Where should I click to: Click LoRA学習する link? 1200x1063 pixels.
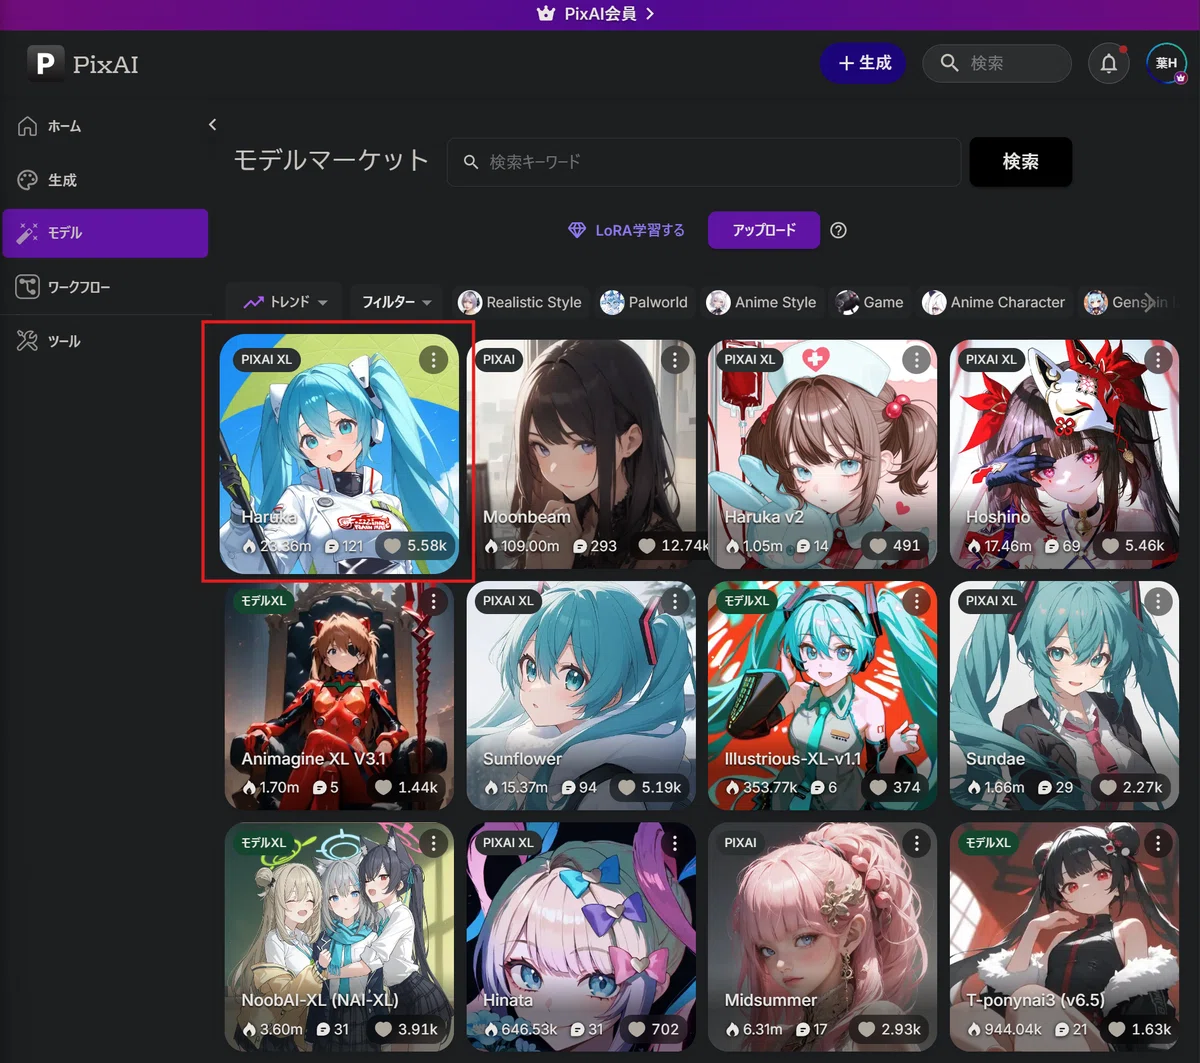pyautogui.click(x=626, y=230)
